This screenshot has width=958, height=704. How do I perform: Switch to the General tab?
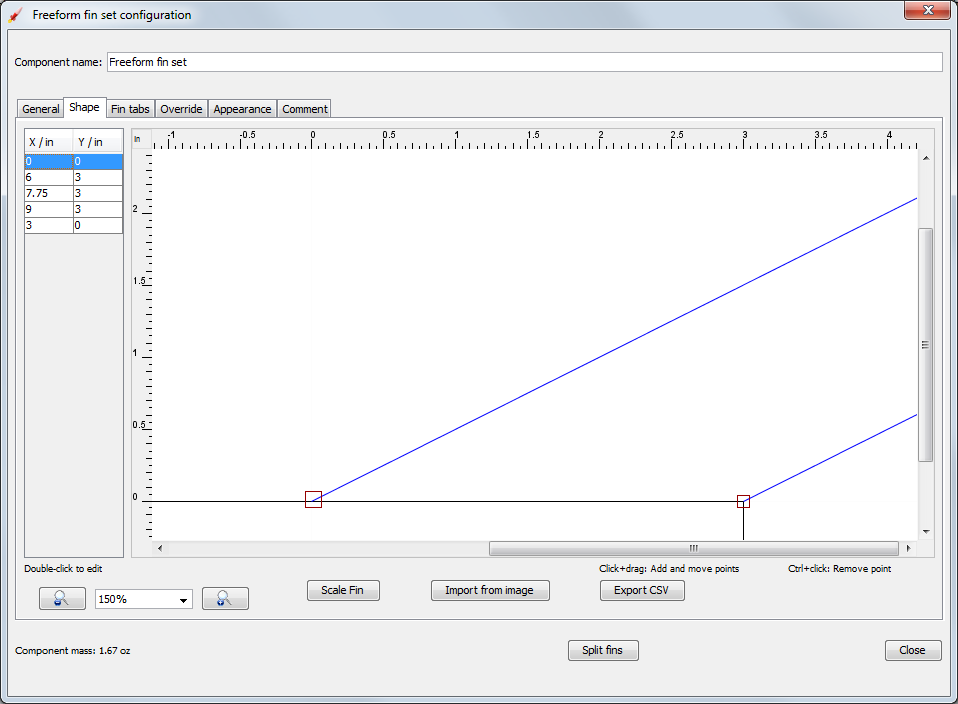pos(40,108)
